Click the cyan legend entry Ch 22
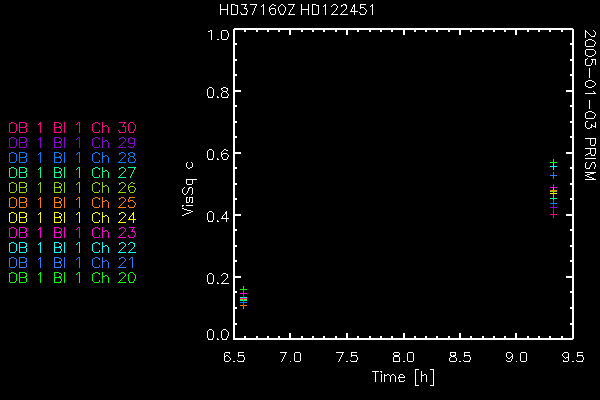Screen dimensions: 600x400 [x=72, y=248]
